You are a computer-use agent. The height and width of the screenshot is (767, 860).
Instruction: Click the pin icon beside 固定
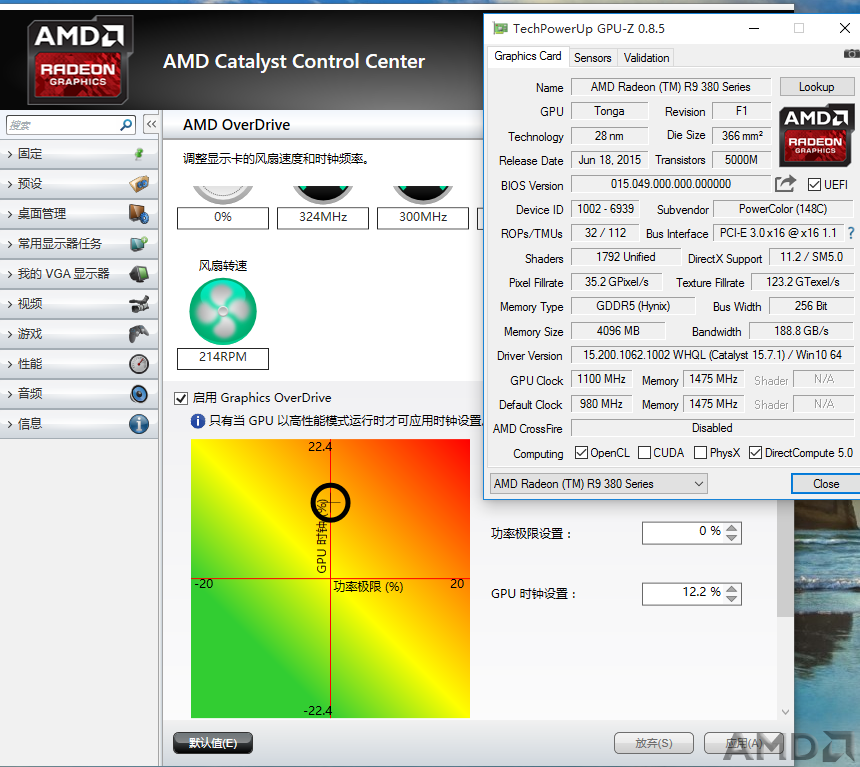coord(139,154)
